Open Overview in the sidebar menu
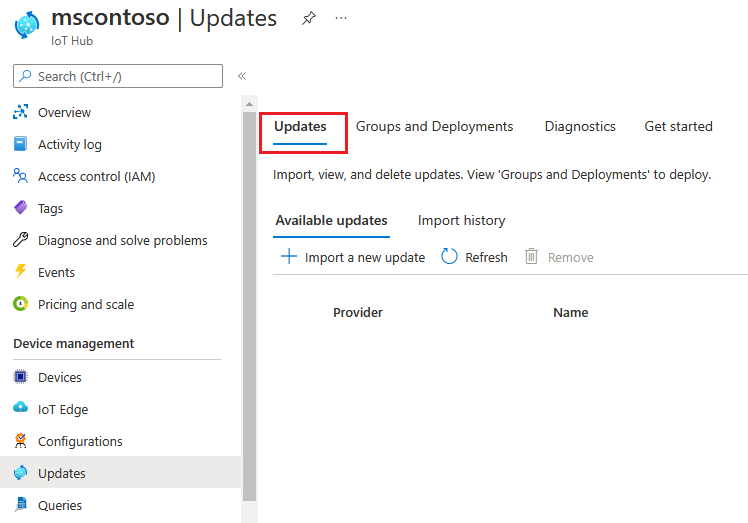 click(x=64, y=113)
